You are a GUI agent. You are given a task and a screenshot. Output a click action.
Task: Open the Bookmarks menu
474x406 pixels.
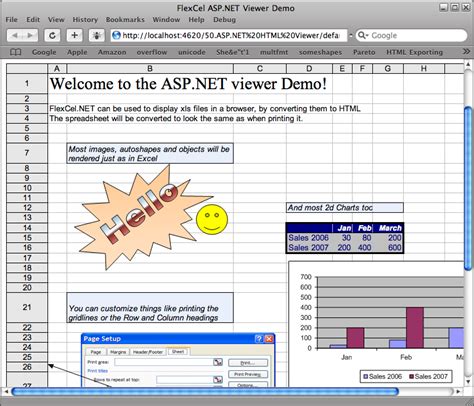pyautogui.click(x=125, y=20)
